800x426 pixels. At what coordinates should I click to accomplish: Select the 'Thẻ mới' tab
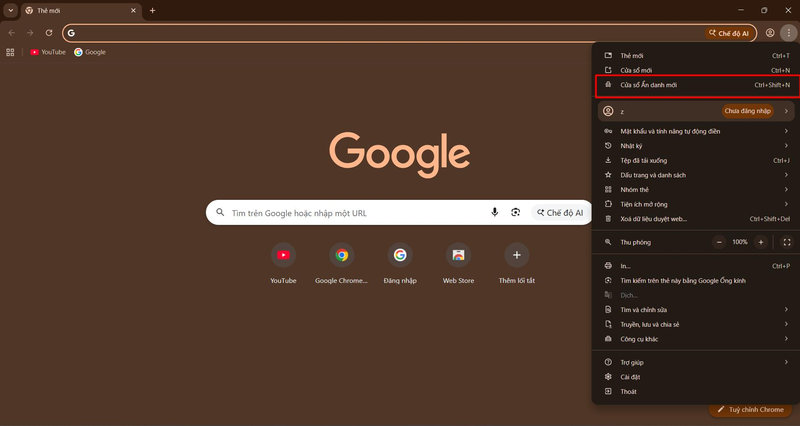(x=82, y=11)
